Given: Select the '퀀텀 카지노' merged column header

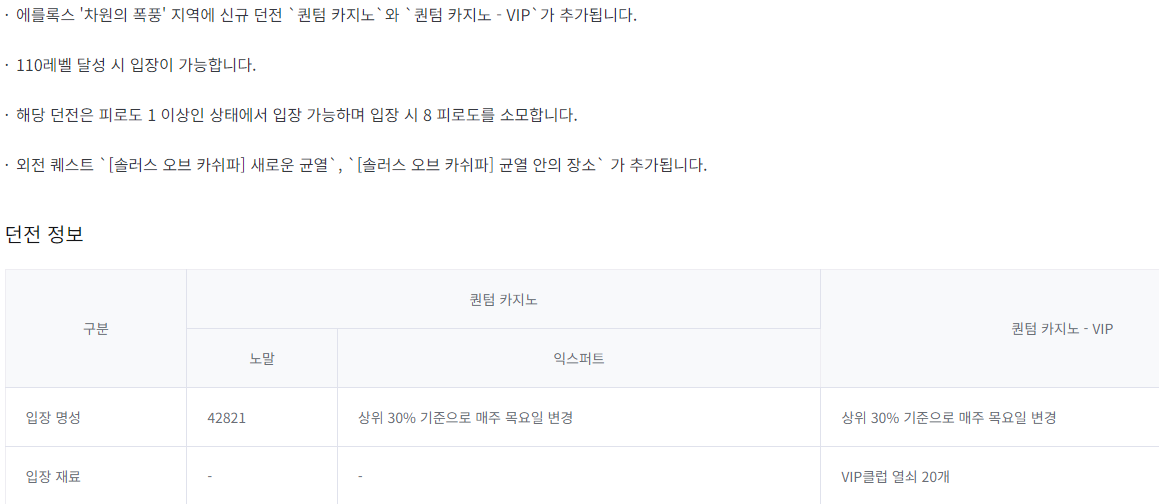Looking at the screenshot, I should point(503,299).
